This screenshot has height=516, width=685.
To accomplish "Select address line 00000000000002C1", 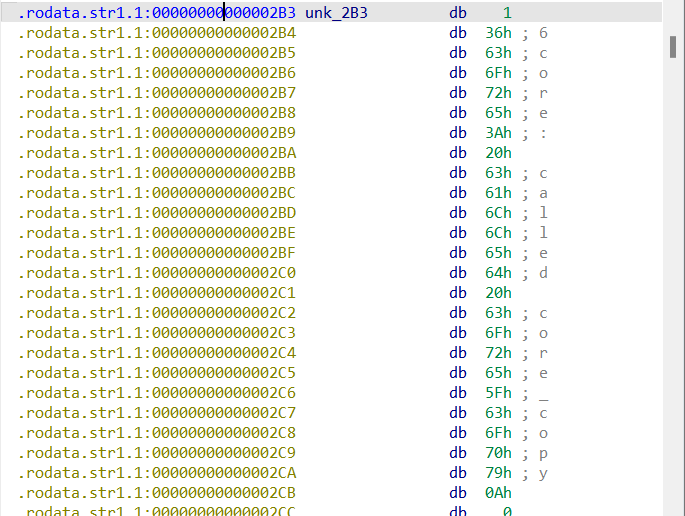I will (x=157, y=293).
